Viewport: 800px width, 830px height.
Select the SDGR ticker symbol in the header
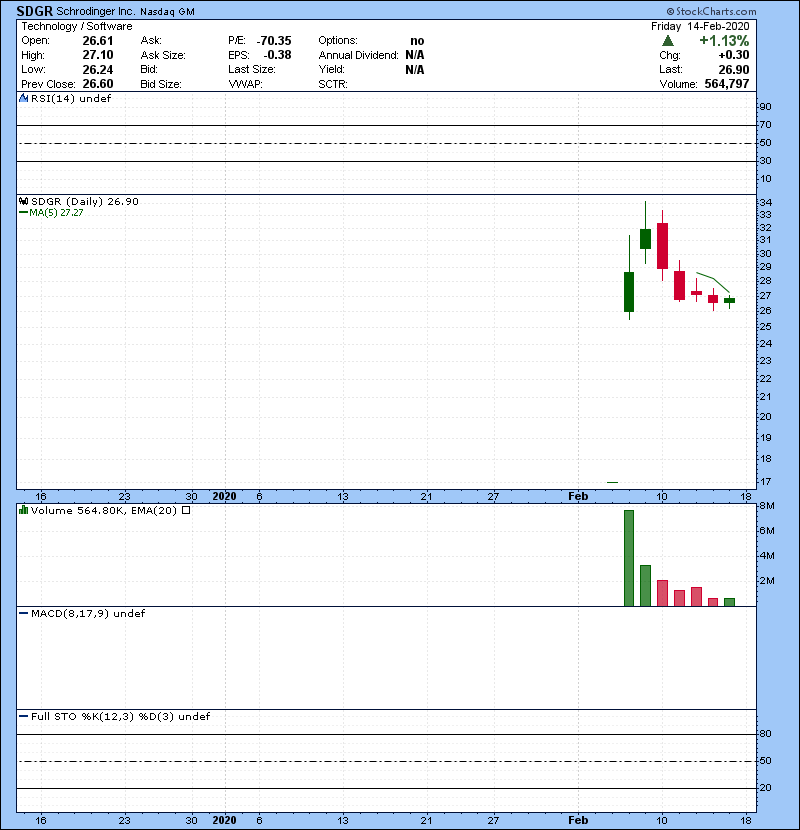point(34,11)
